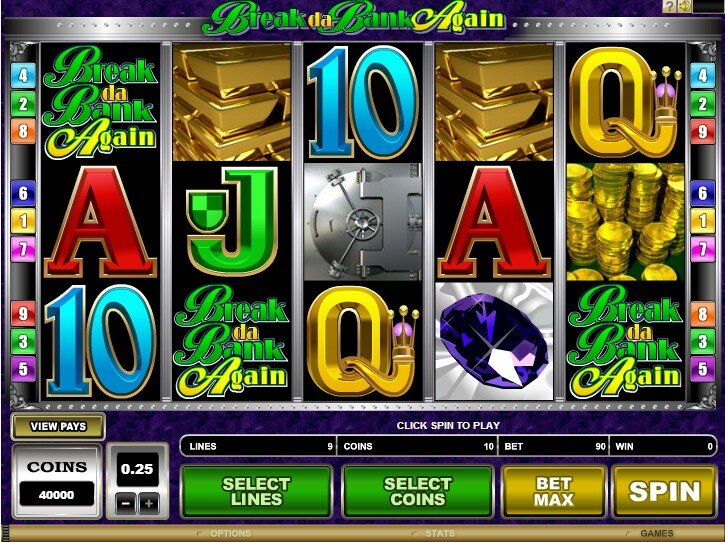Increase coin value with plus button
Viewport: 725px width, 542px height.
pyautogui.click(x=149, y=504)
